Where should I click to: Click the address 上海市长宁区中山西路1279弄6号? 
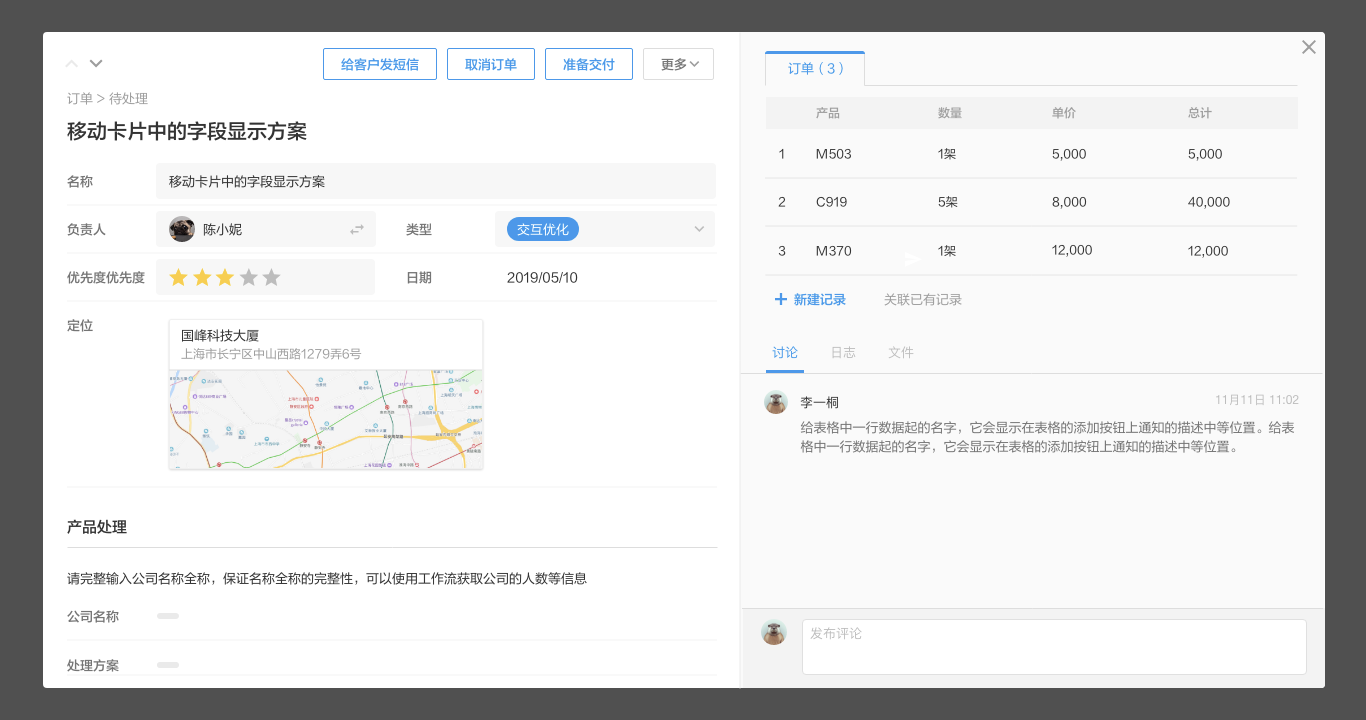(x=271, y=354)
